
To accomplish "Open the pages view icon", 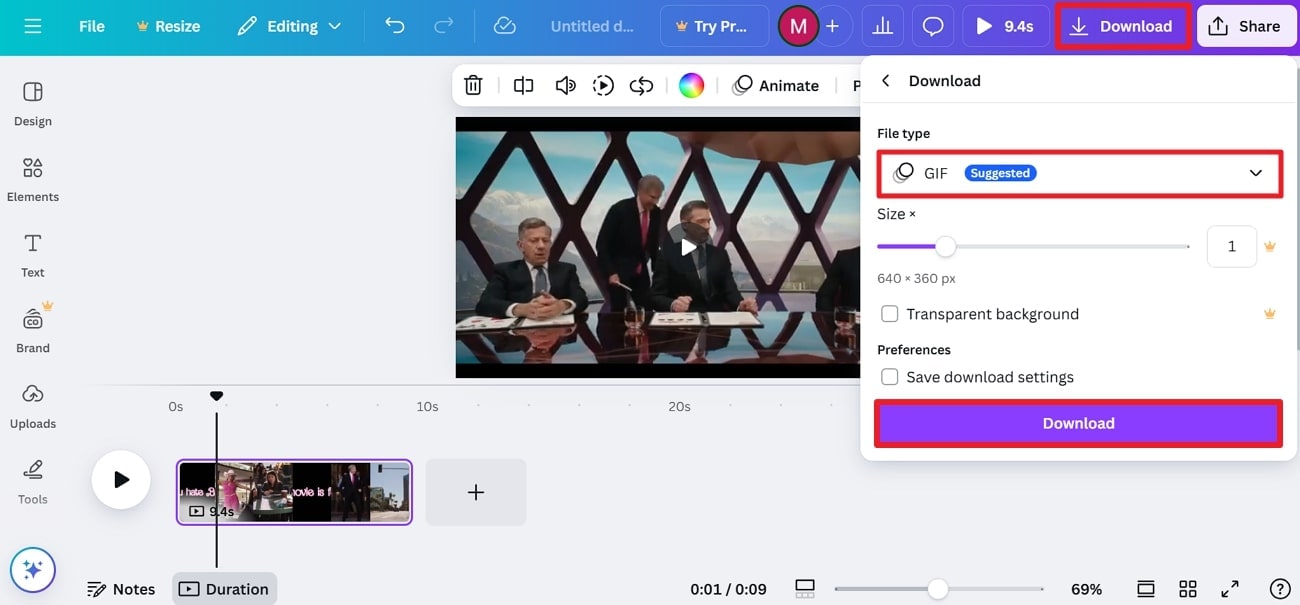I will point(1146,589).
